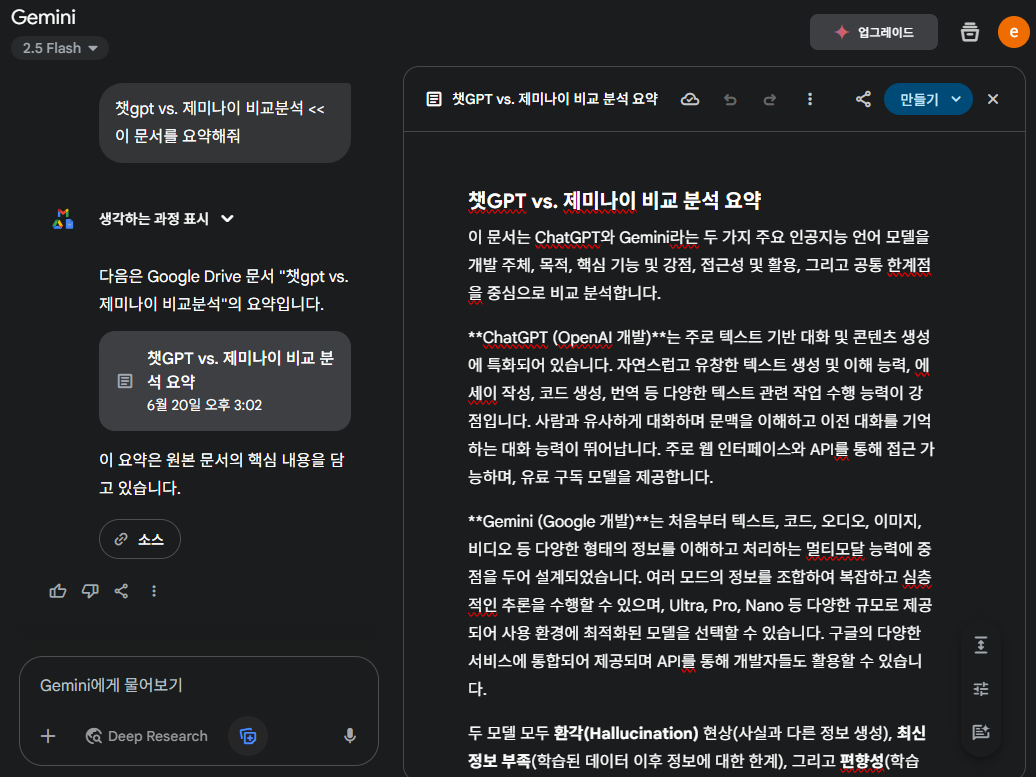This screenshot has width=1036, height=777.
Task: Click the cloud saved status icon
Action: pyautogui.click(x=690, y=99)
